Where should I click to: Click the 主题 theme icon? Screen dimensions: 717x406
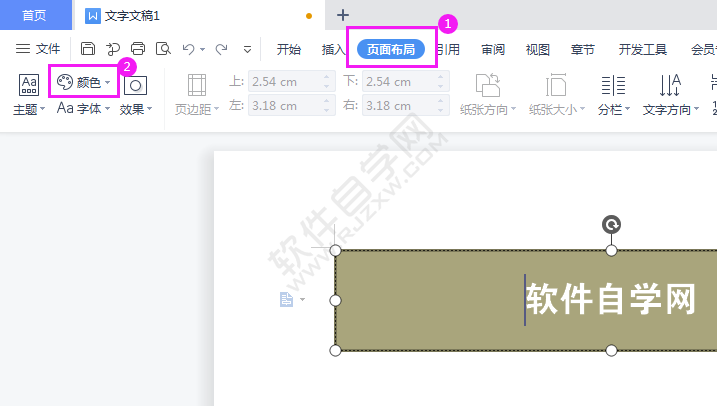[29, 85]
